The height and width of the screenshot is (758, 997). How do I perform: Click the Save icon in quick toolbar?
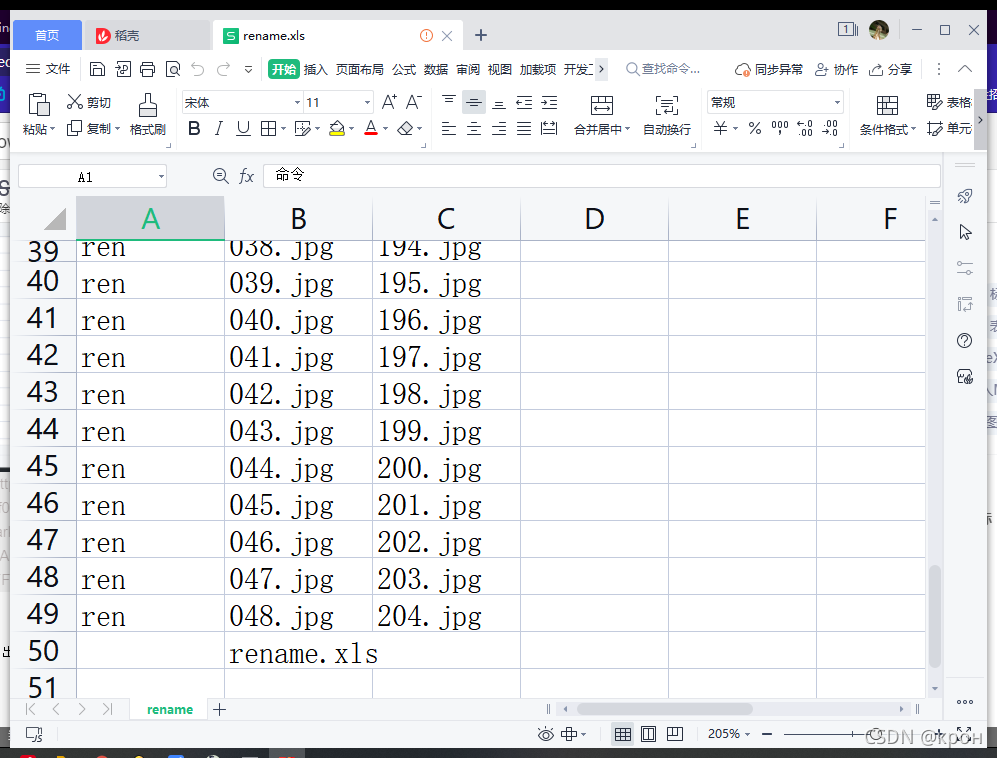pos(97,69)
